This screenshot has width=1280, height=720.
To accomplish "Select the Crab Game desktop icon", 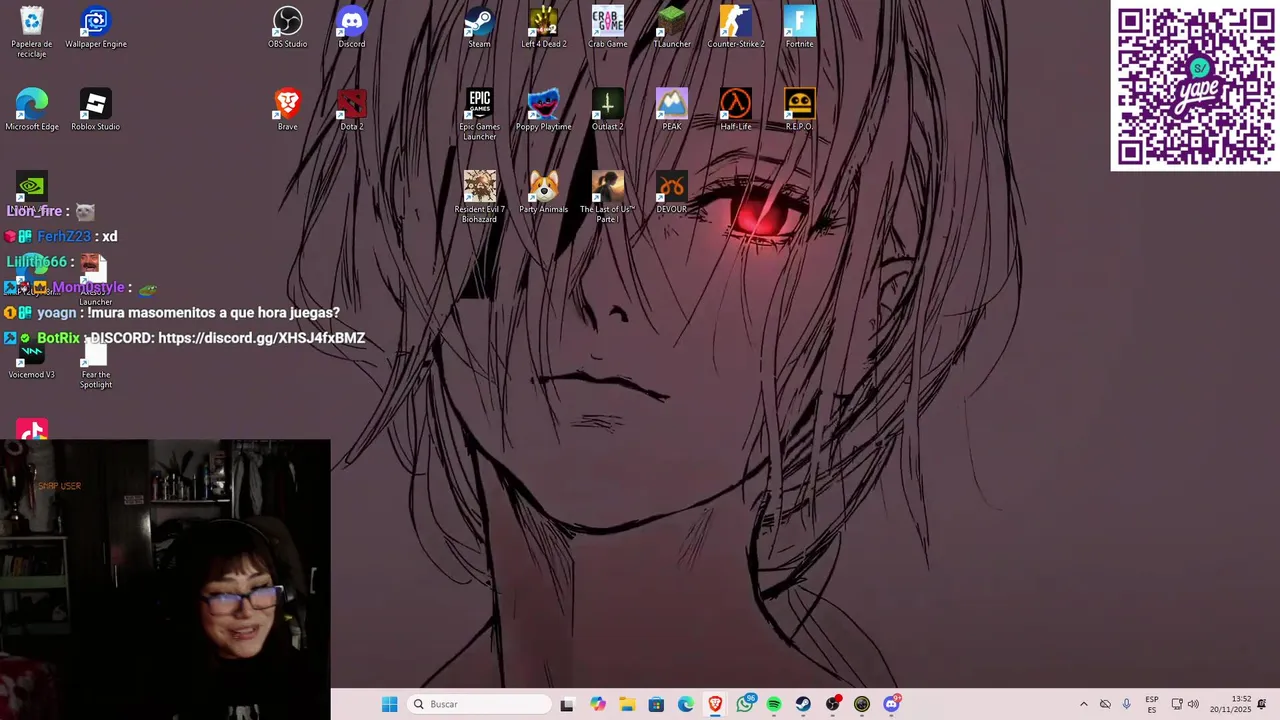I will click(x=608, y=28).
